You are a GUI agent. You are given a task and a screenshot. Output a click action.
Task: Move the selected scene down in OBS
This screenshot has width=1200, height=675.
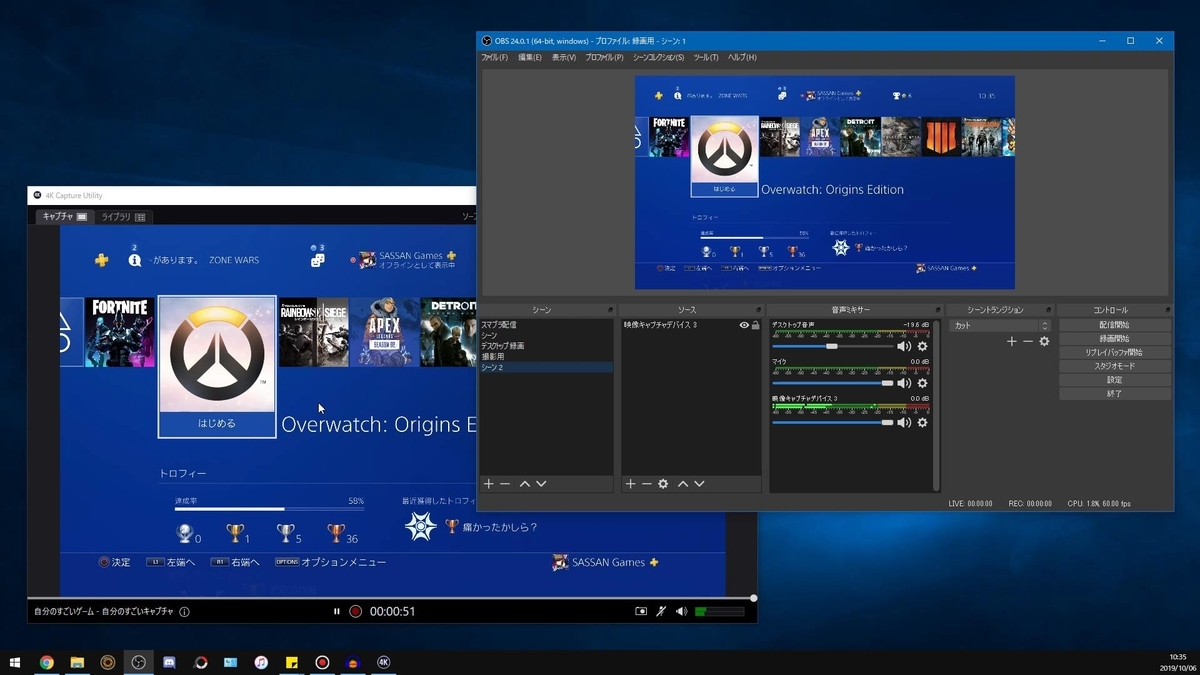[x=541, y=484]
